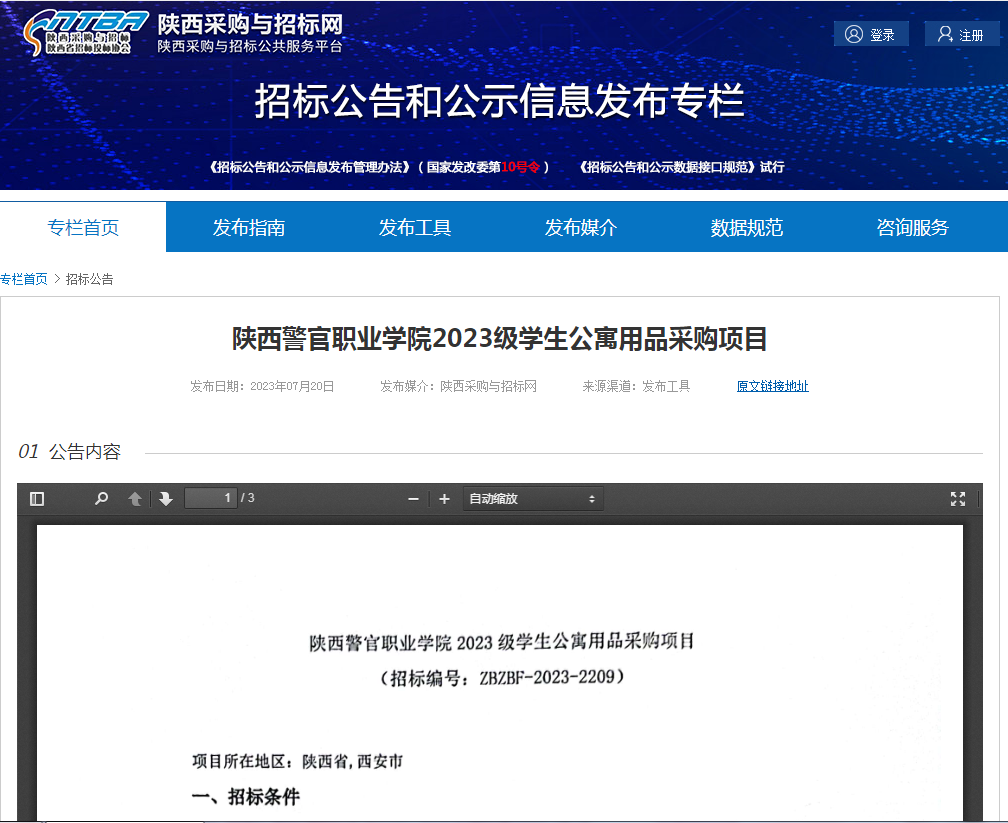The image size is (1008, 823).
Task: Click 项目所在地区 line in the PDF
Action: coord(297,761)
